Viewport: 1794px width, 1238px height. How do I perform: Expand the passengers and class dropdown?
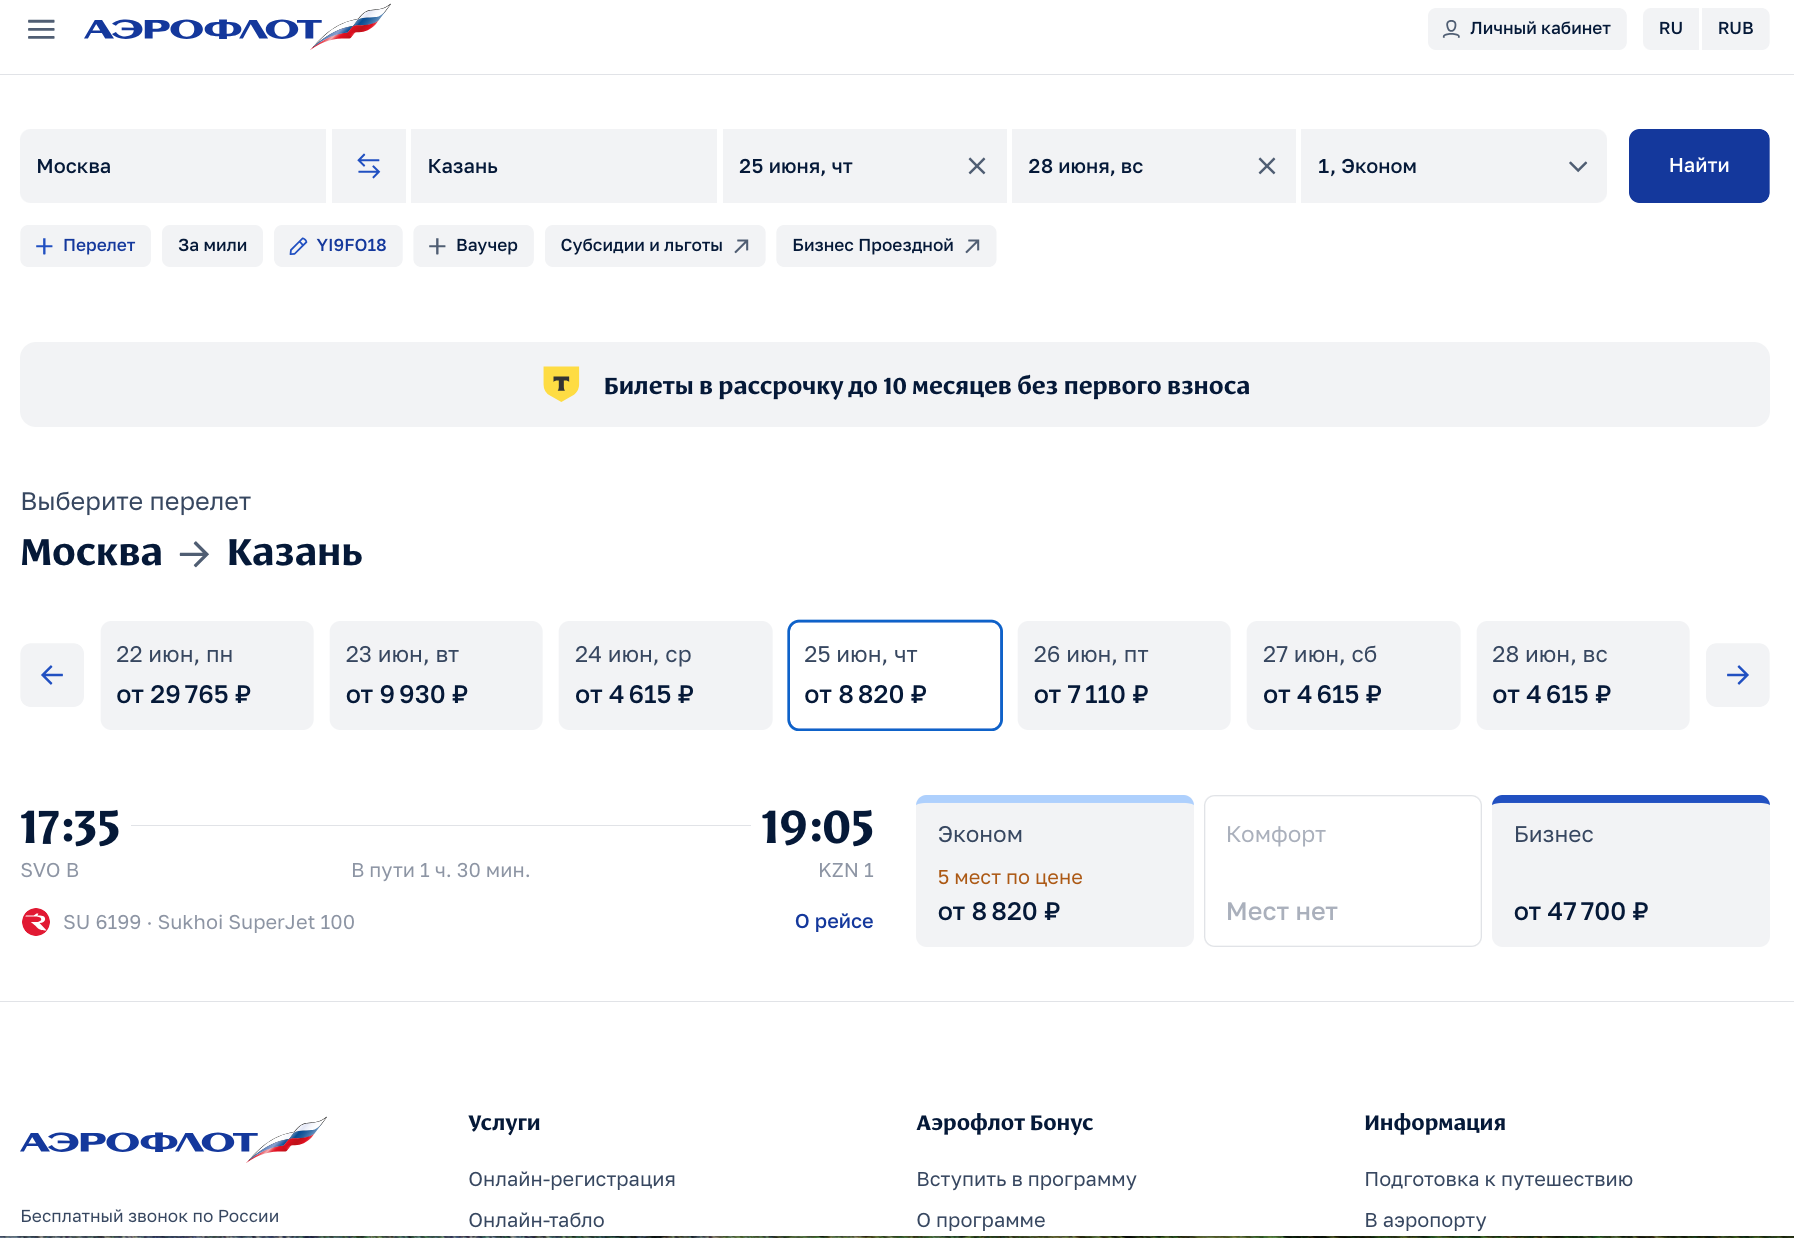(1453, 166)
